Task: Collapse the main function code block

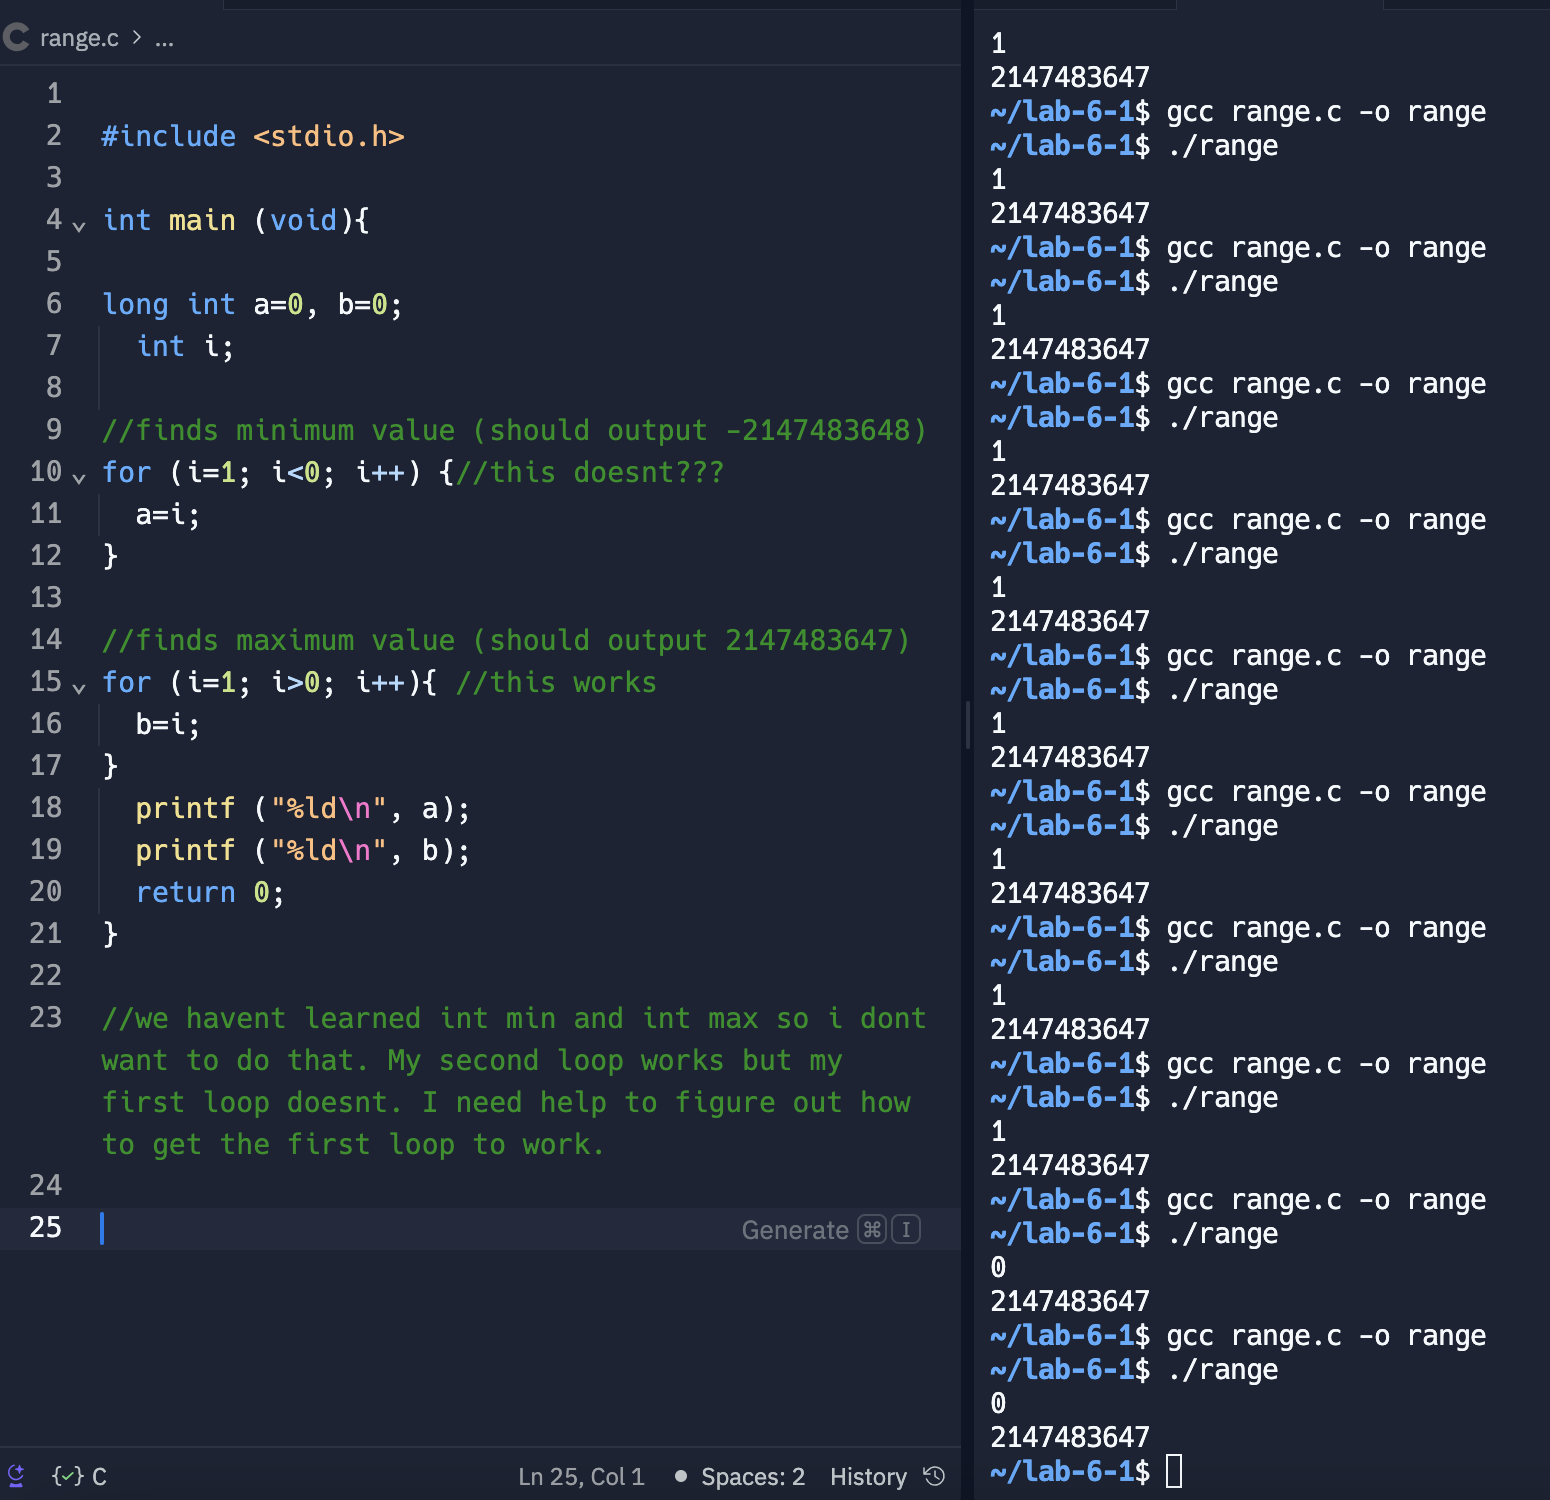Action: tap(78, 224)
